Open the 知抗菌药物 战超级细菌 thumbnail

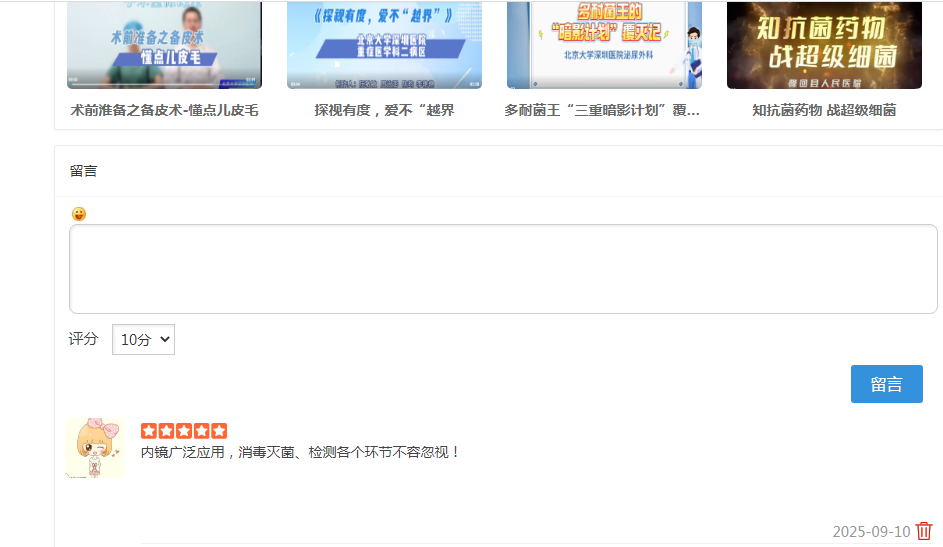click(x=825, y=45)
